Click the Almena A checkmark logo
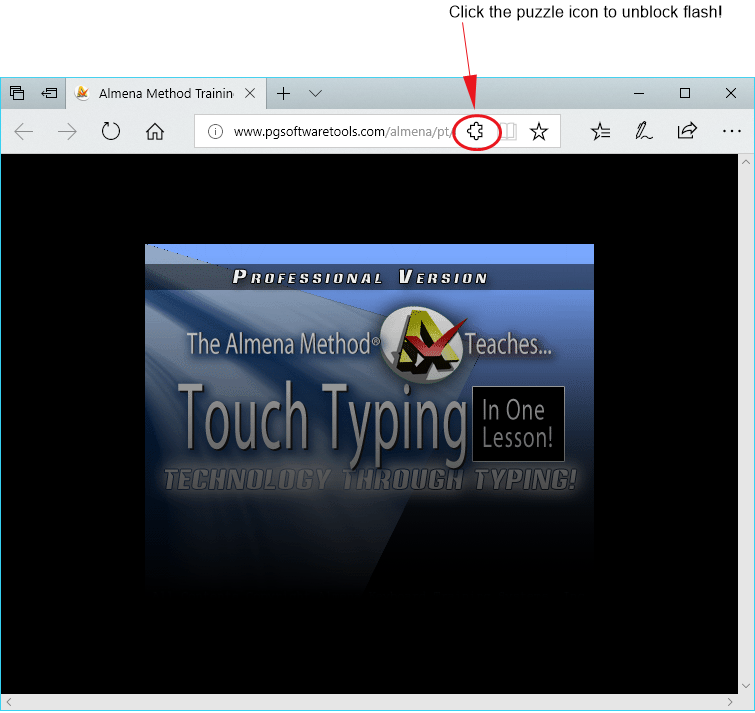This screenshot has width=755, height=713. 423,345
